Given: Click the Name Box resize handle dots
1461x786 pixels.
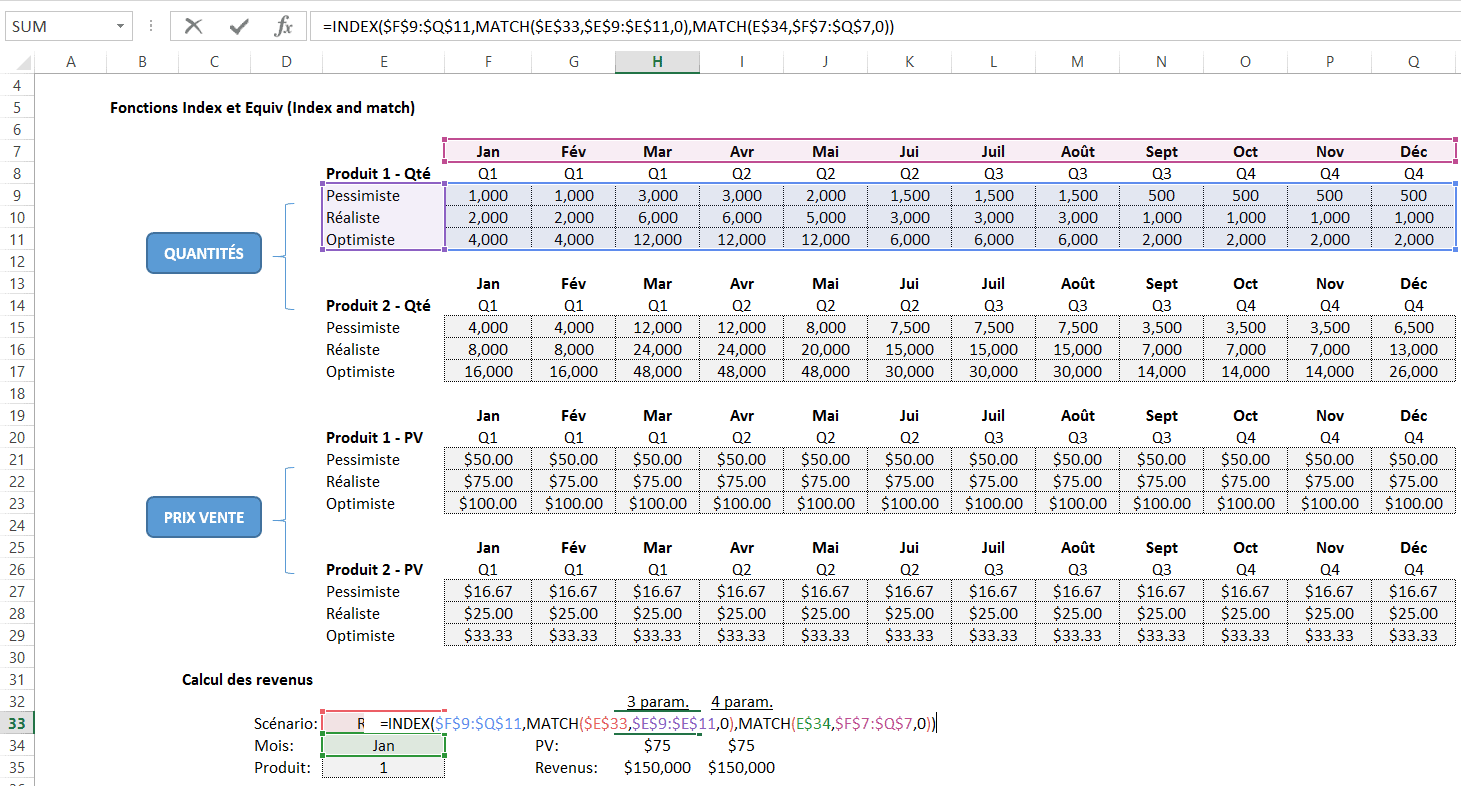Looking at the screenshot, I should pos(150,27).
